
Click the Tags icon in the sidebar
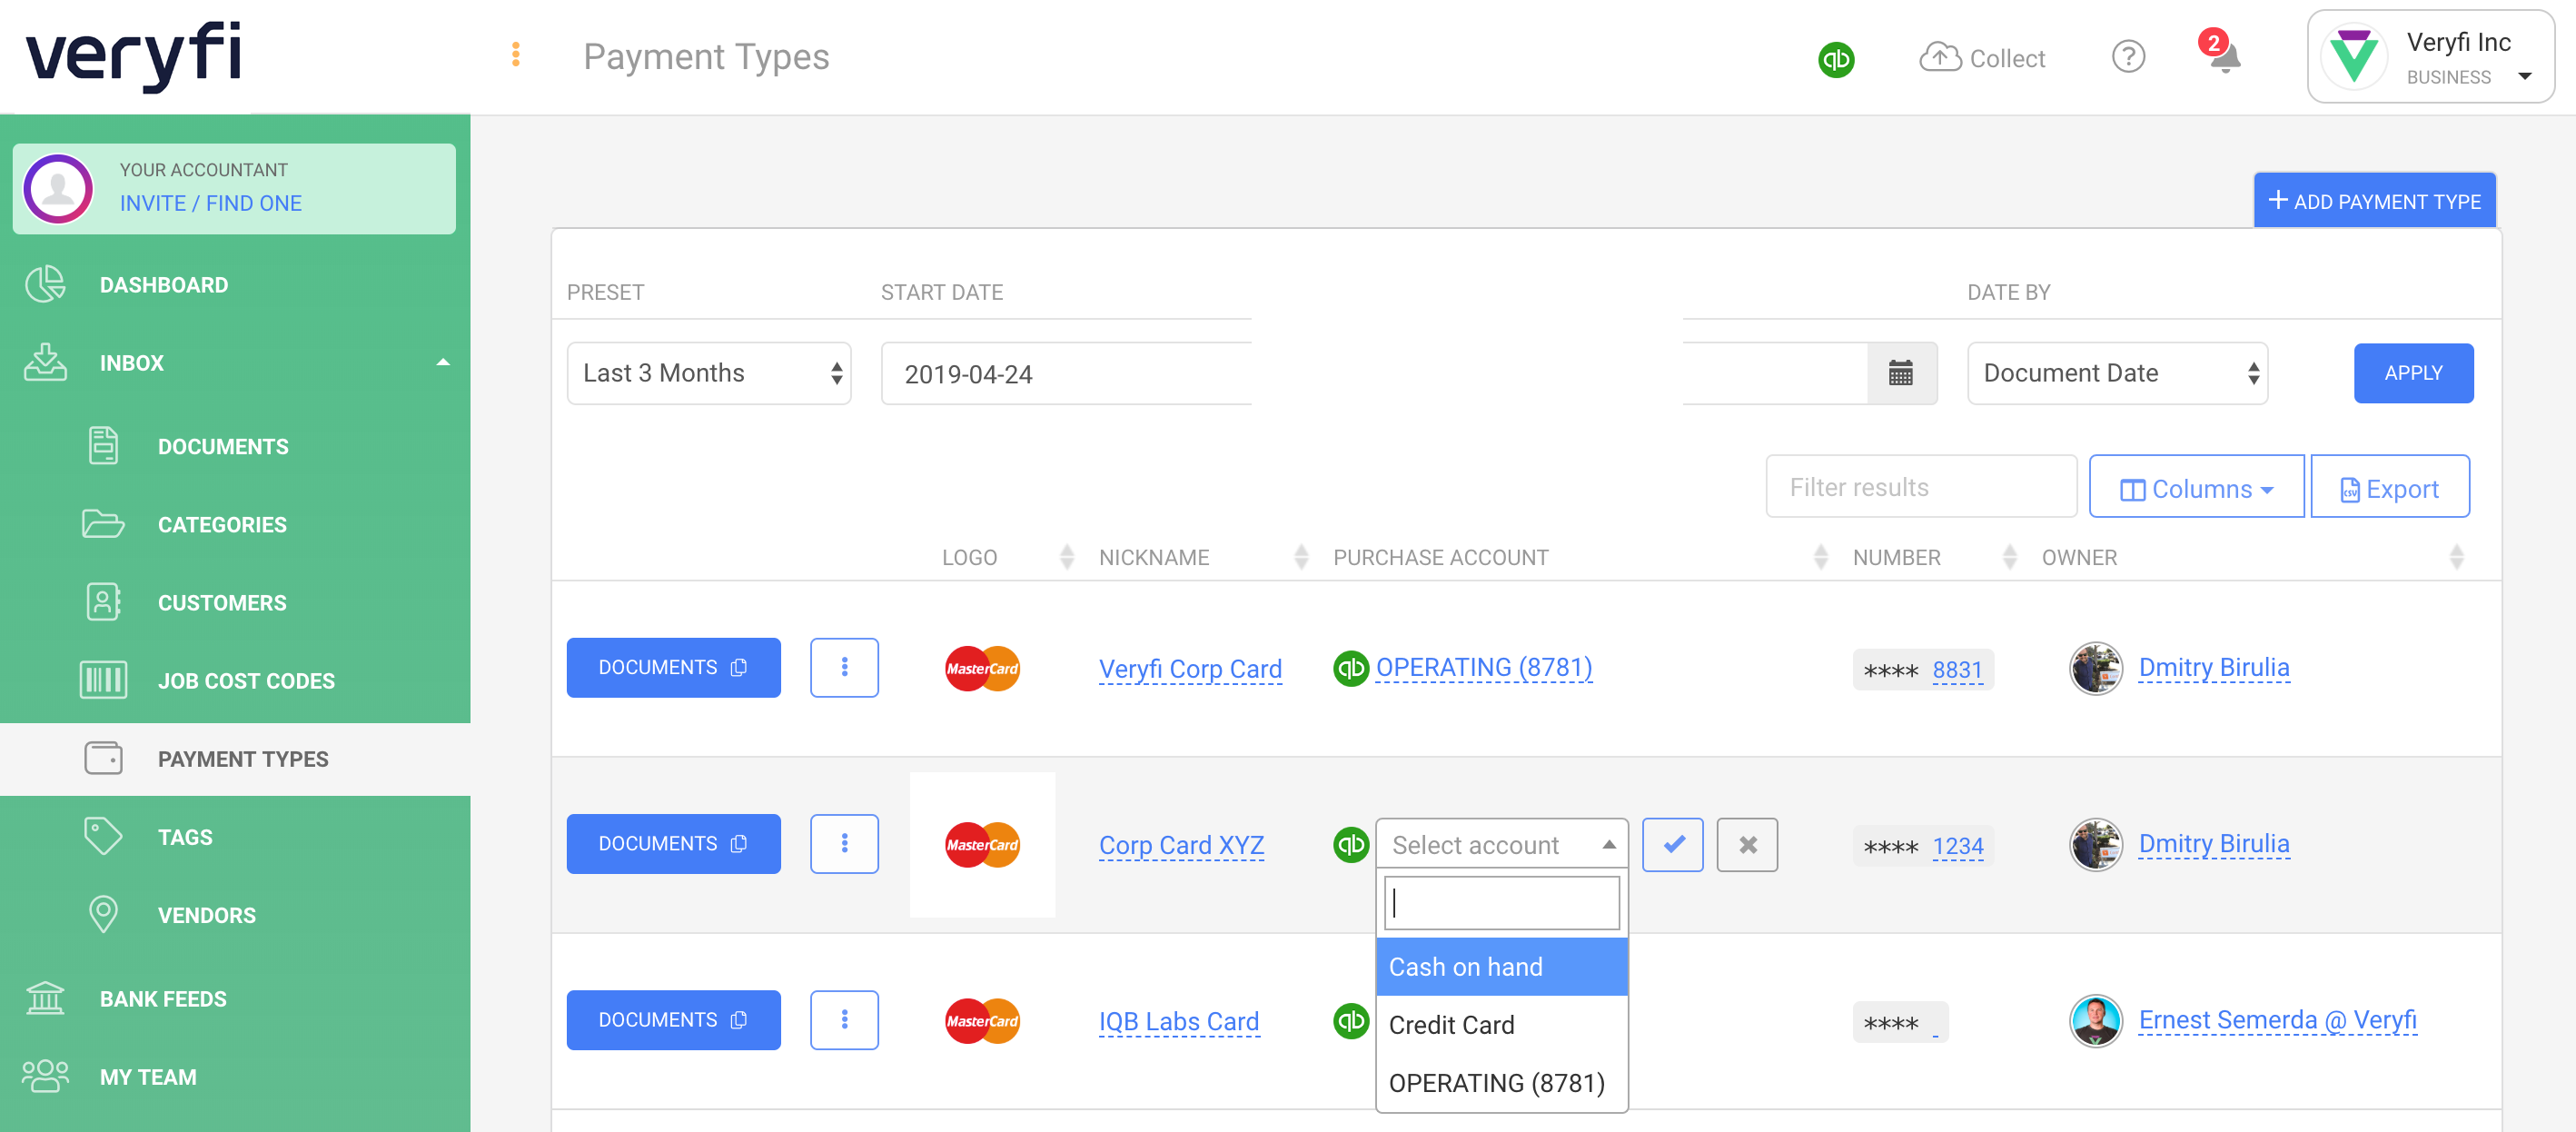coord(102,836)
